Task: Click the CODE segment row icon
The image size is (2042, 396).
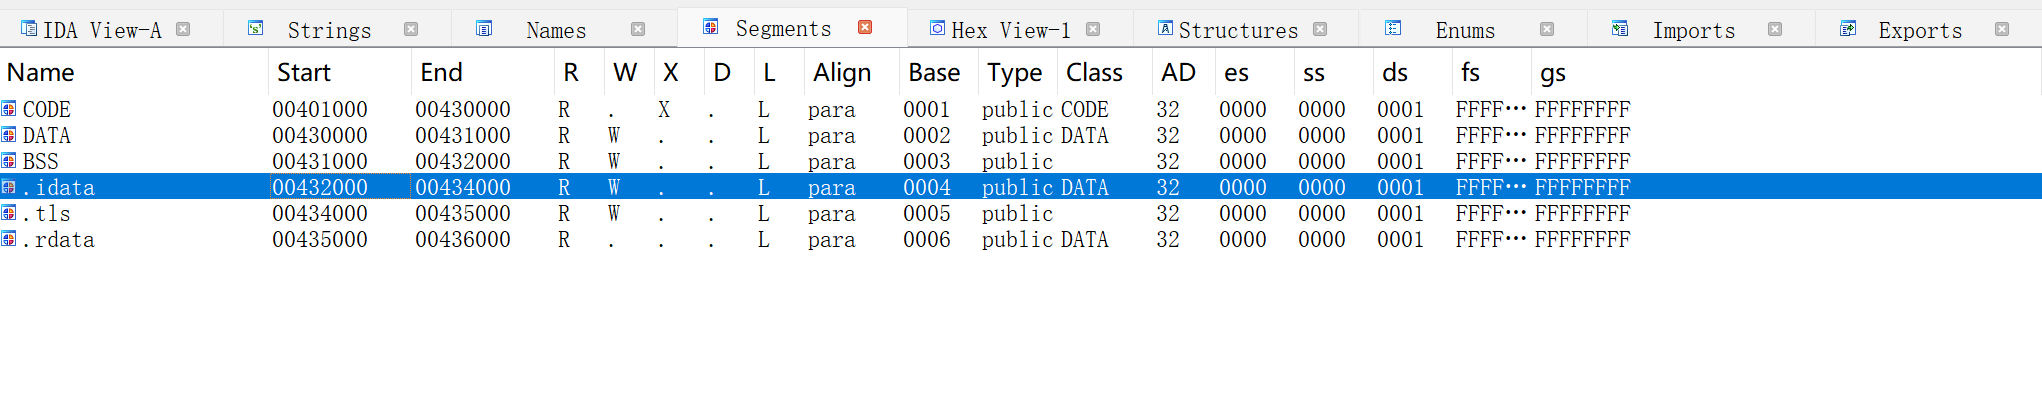Action: click(9, 109)
